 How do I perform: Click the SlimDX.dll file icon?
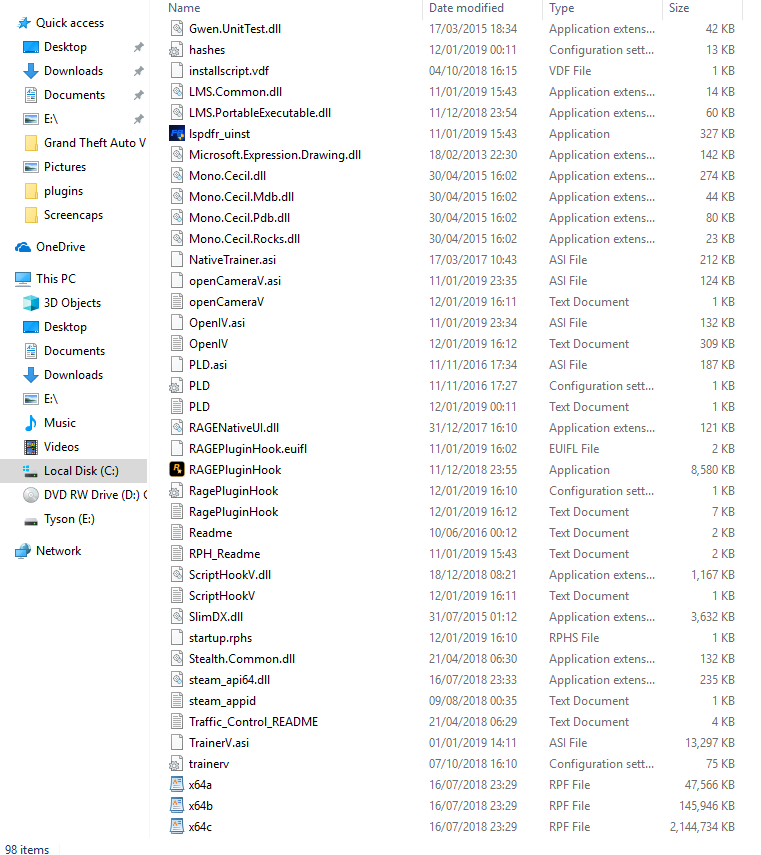pos(177,616)
